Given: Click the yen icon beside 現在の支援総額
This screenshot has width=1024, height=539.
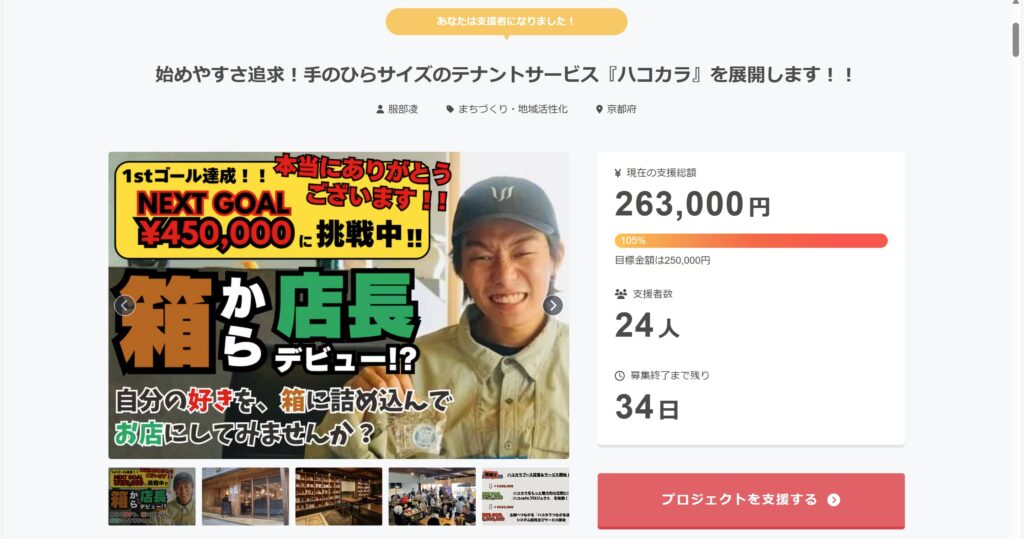Looking at the screenshot, I should [618, 173].
